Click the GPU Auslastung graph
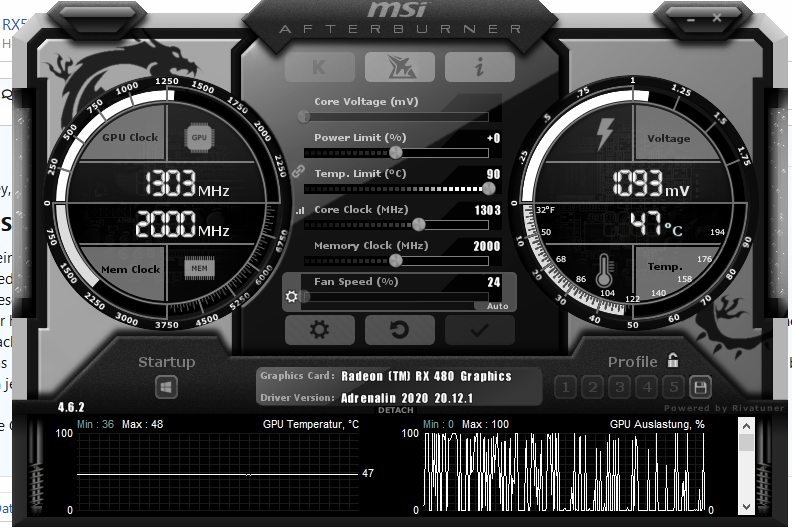This screenshot has width=792, height=528. [564, 472]
